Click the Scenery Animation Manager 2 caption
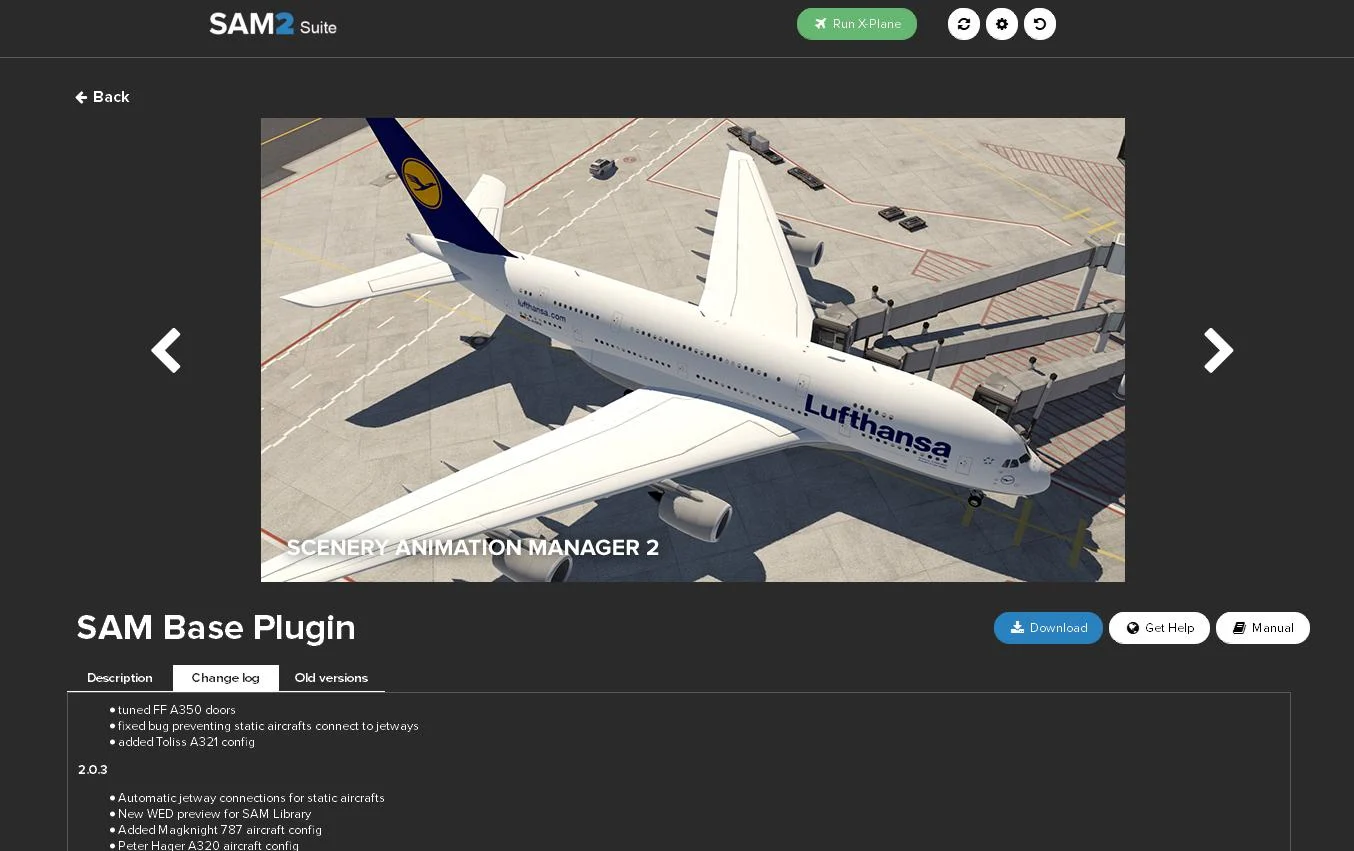1354x851 pixels. point(473,547)
